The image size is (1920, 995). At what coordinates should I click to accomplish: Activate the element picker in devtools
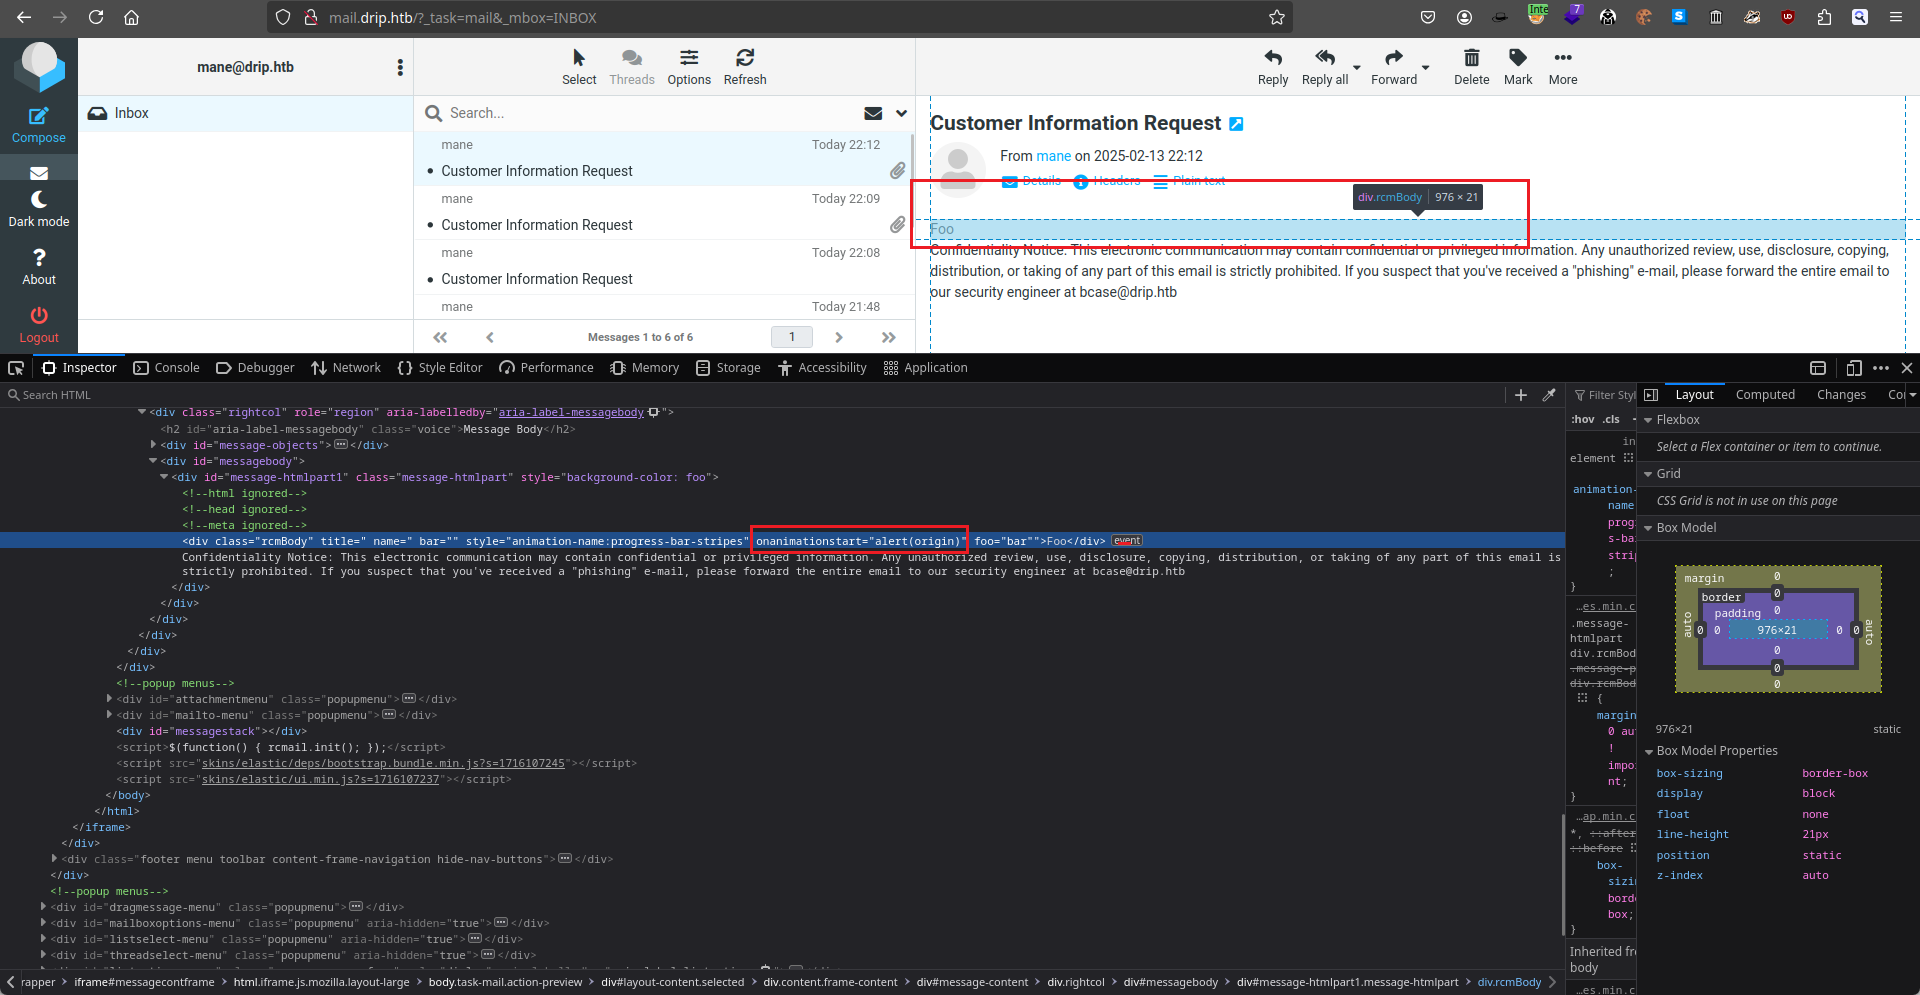16,368
